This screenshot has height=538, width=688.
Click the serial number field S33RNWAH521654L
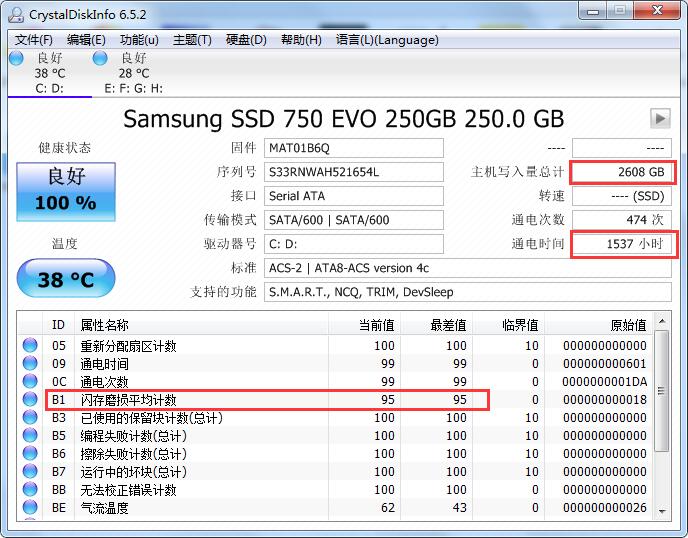354,172
